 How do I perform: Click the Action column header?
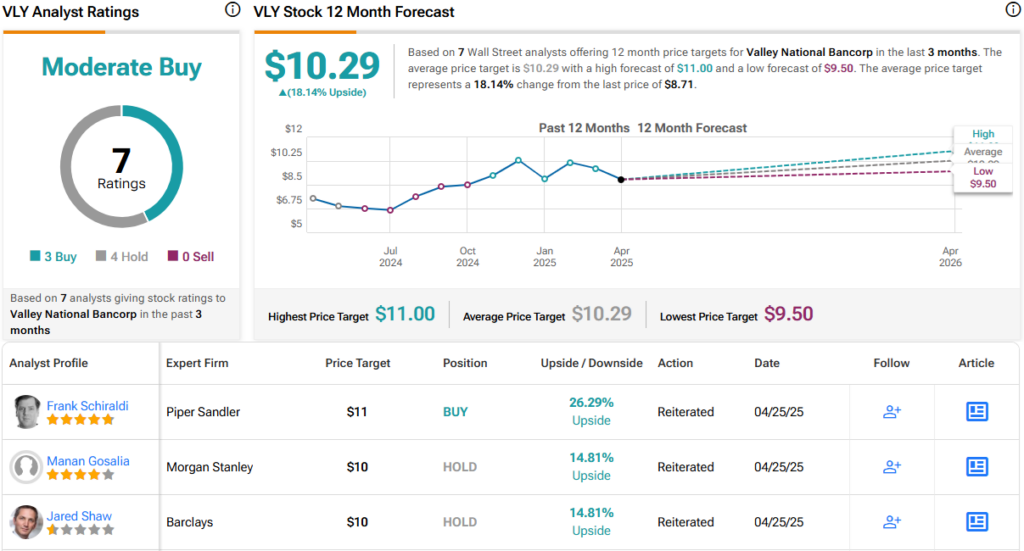point(675,363)
